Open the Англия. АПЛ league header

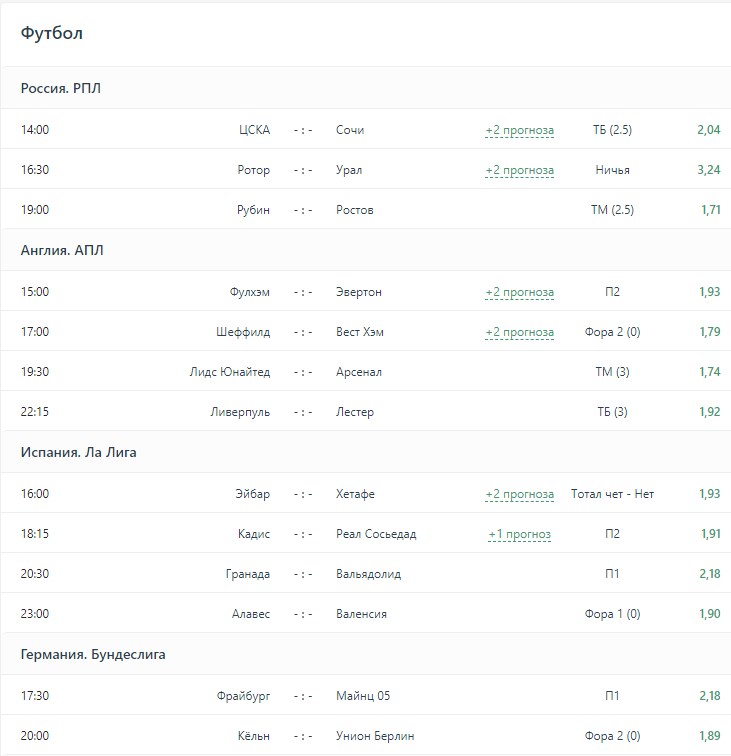(62, 250)
